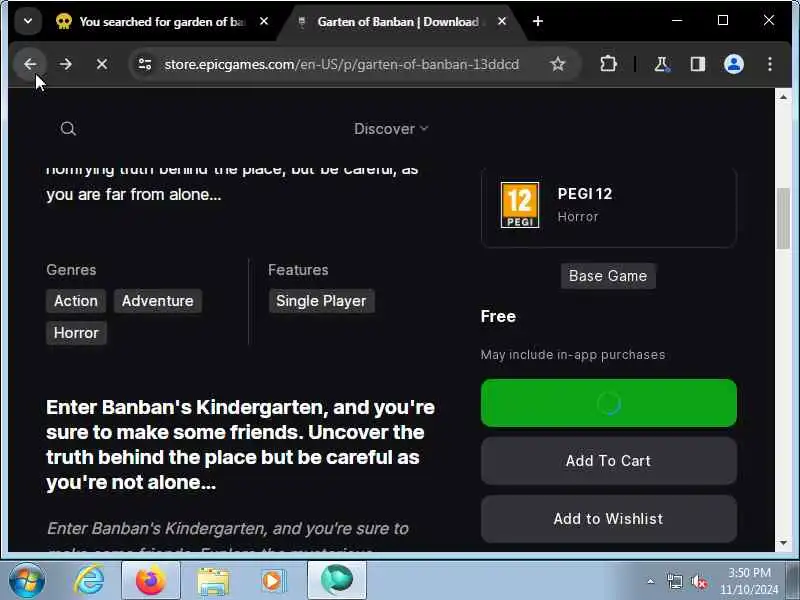Go back using the browser back arrow
Image resolution: width=800 pixels, height=600 pixels.
pos(30,64)
